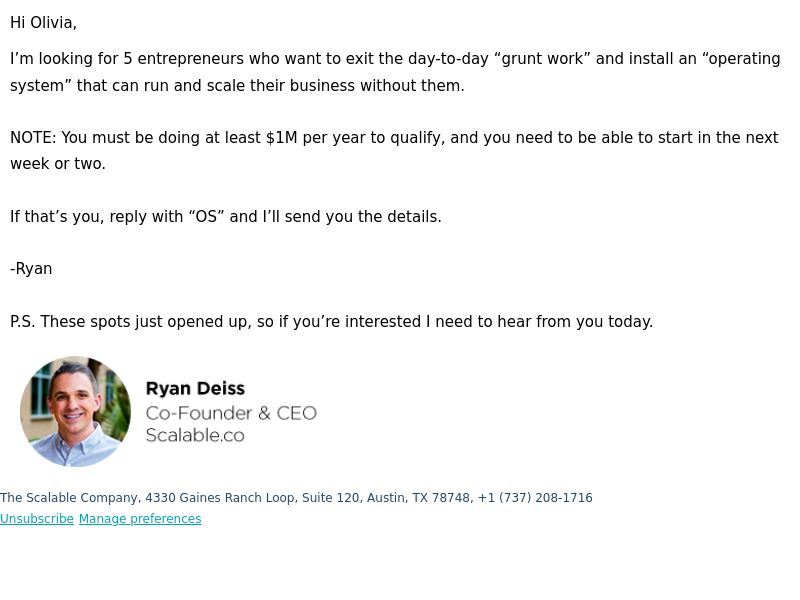Click the "-Ryan" sign-off line
800x600 pixels.
[31, 269]
